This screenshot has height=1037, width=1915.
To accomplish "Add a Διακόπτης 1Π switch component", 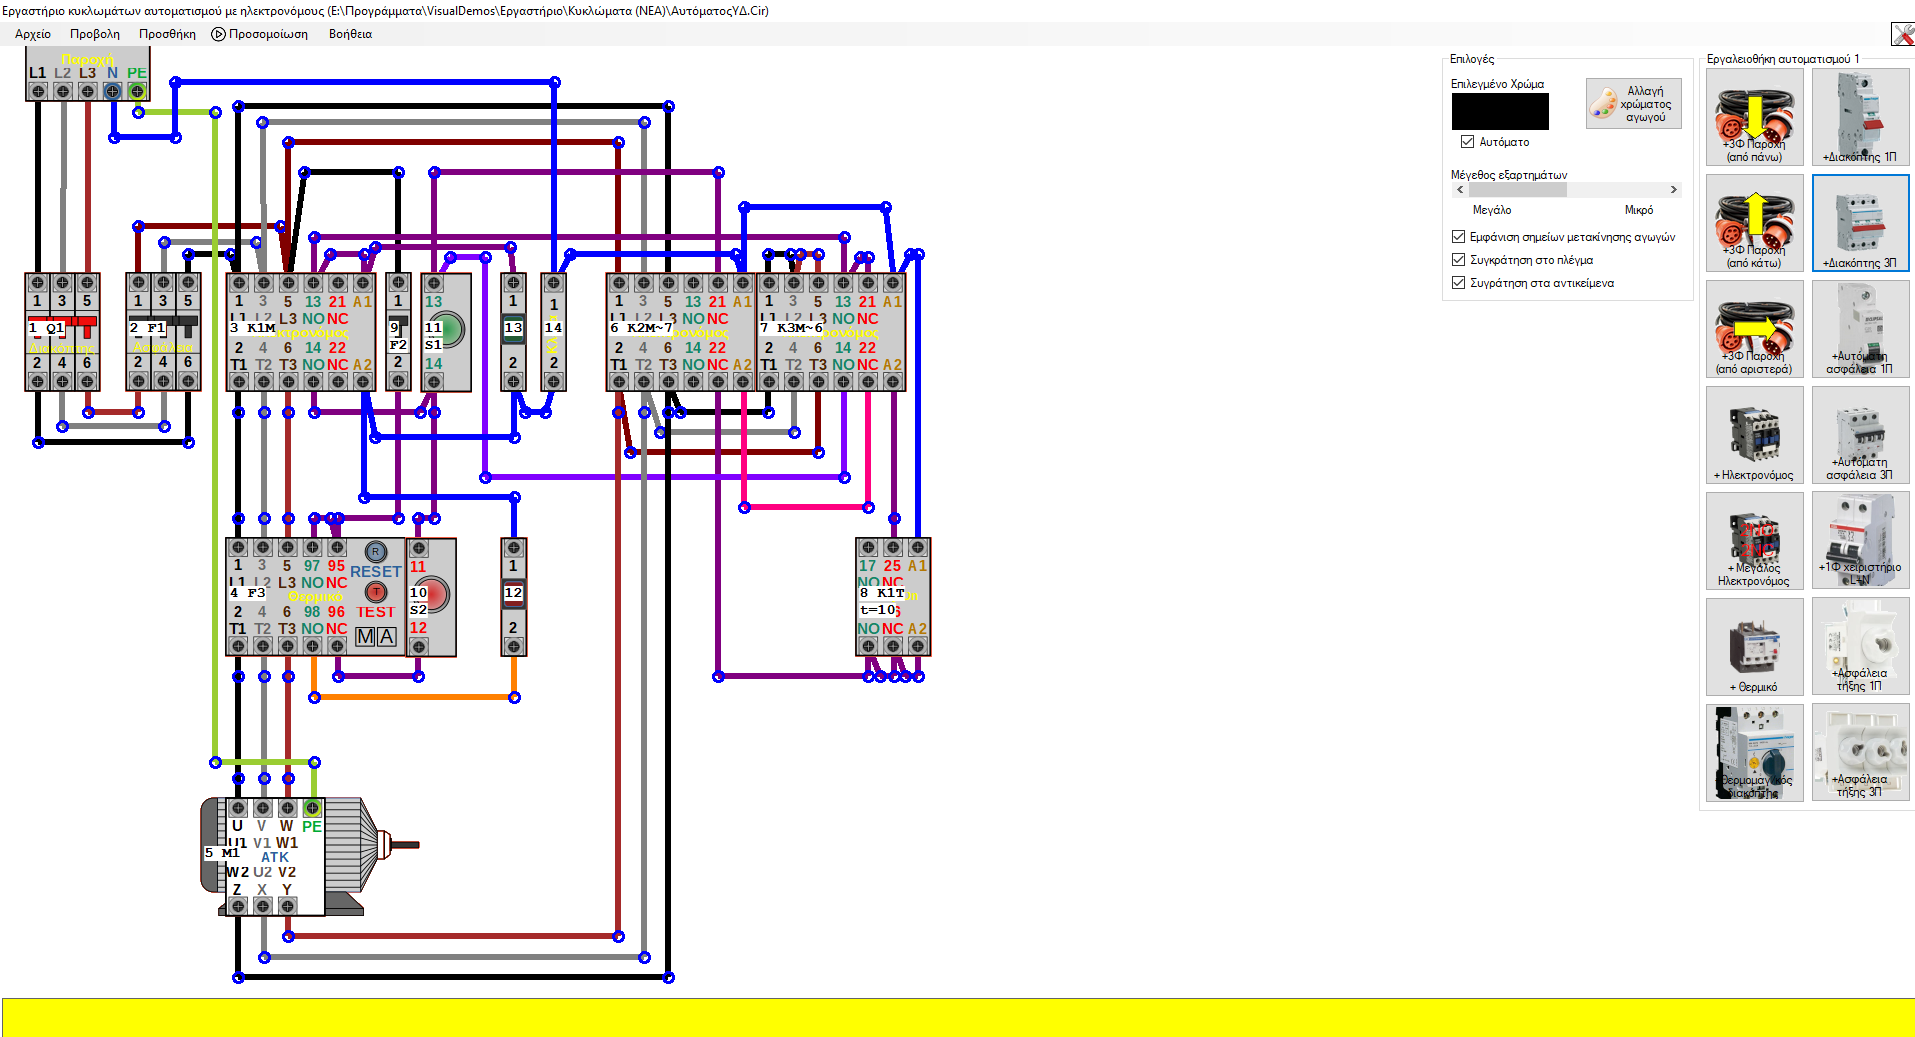I will pyautogui.click(x=1860, y=116).
